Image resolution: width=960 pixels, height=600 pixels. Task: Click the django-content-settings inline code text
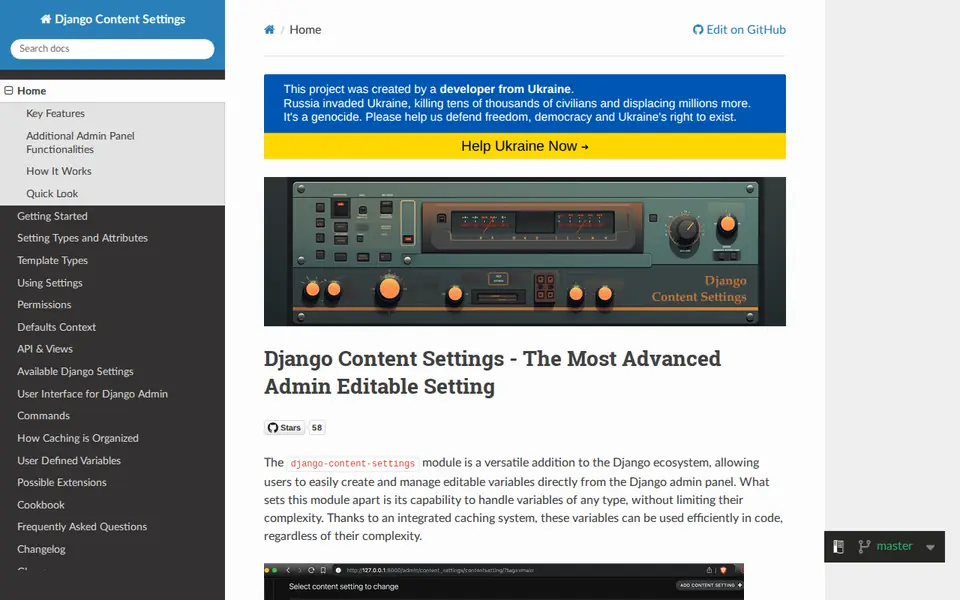click(x=353, y=463)
